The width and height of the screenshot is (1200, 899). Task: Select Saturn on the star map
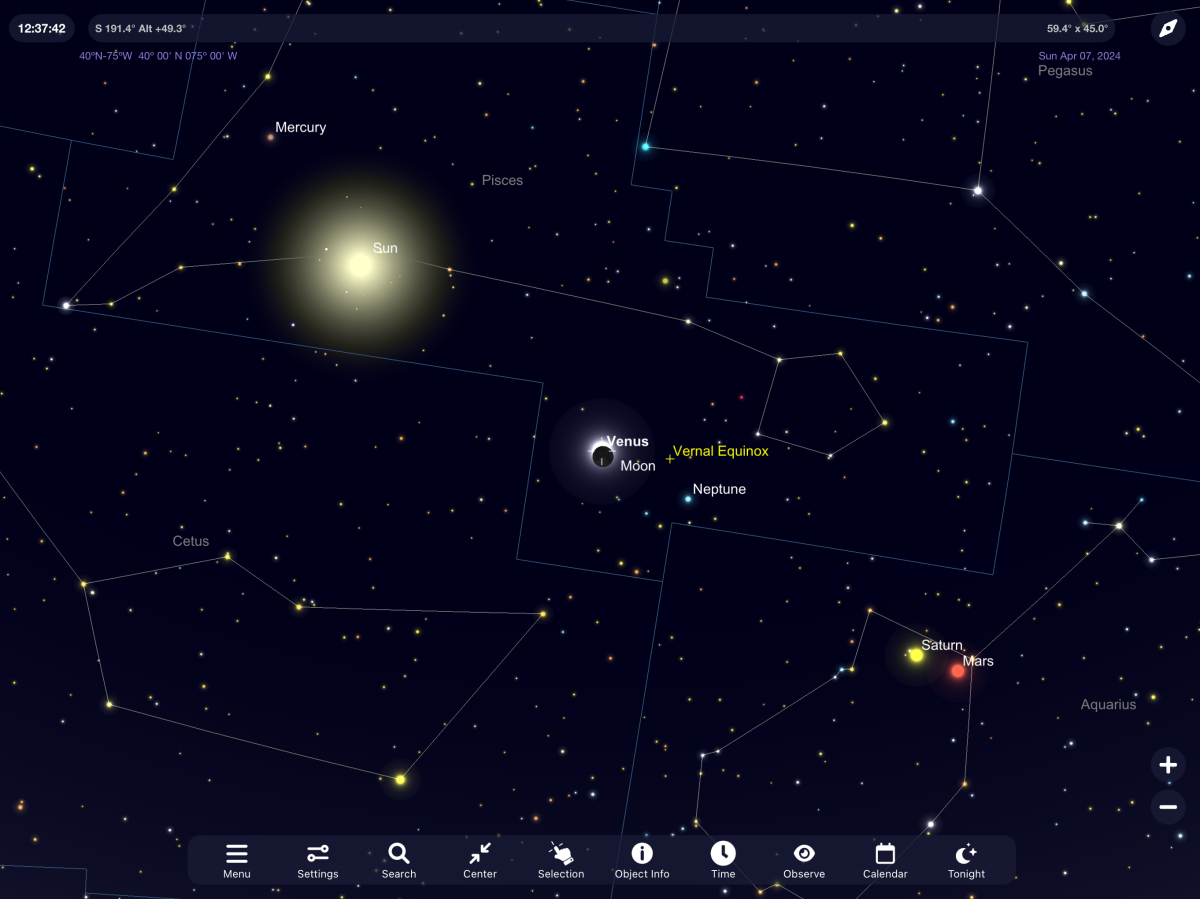click(916, 655)
